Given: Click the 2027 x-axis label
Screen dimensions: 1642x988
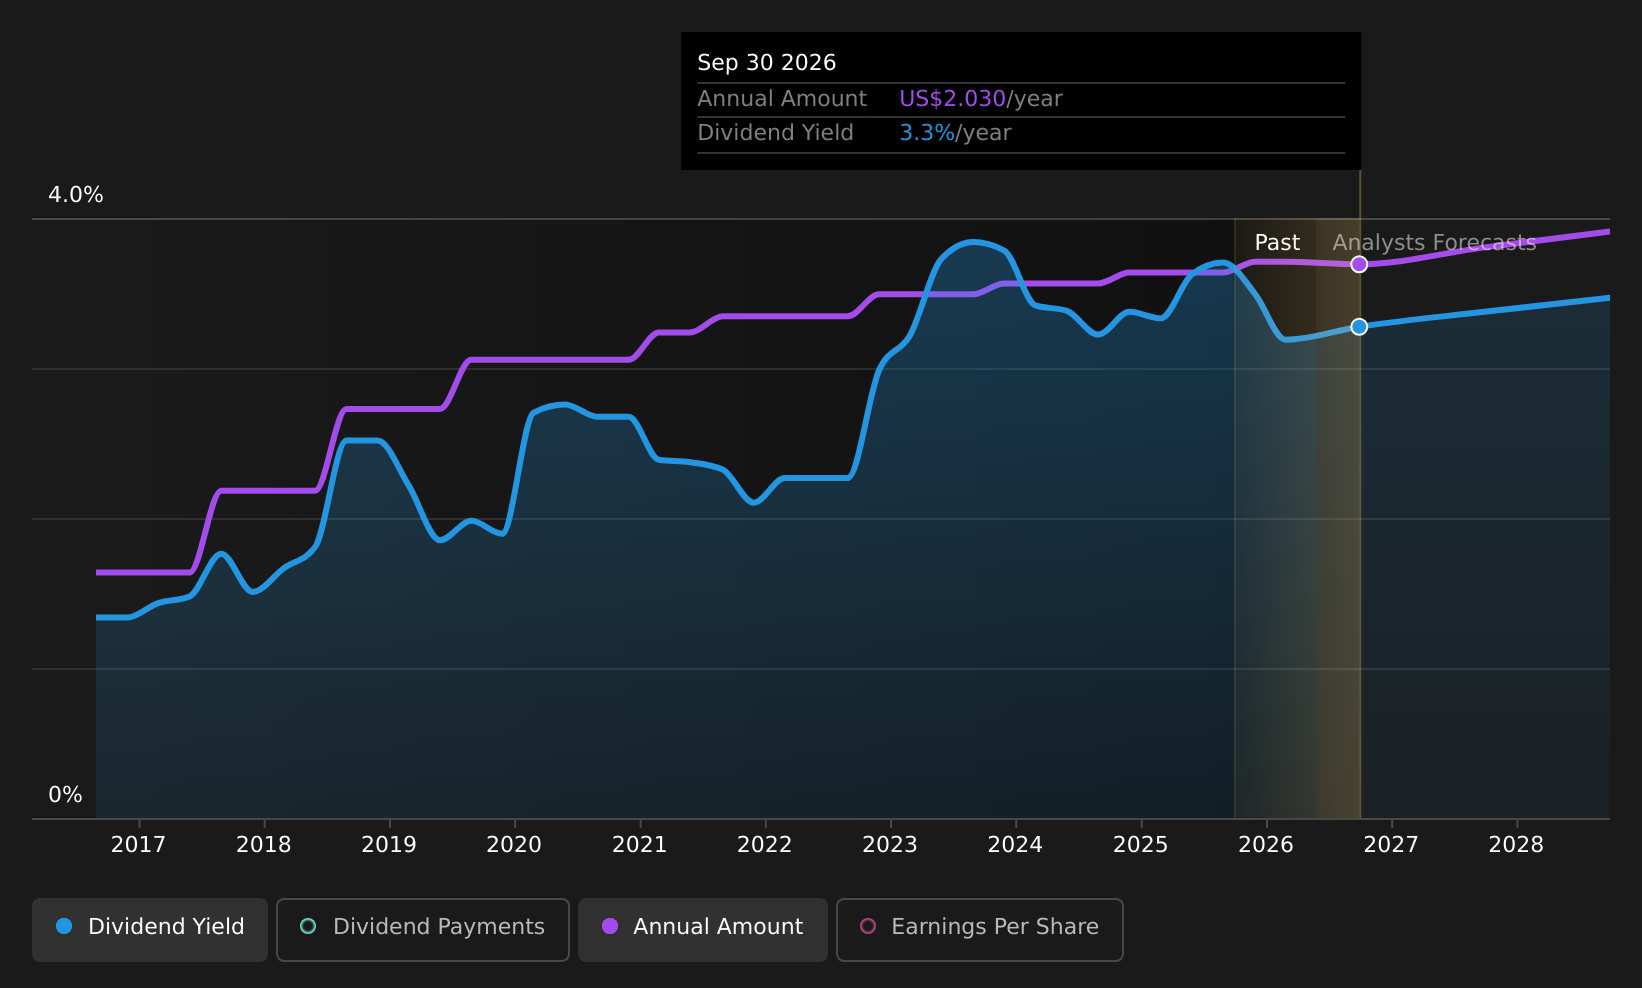Looking at the screenshot, I should (x=1391, y=845).
